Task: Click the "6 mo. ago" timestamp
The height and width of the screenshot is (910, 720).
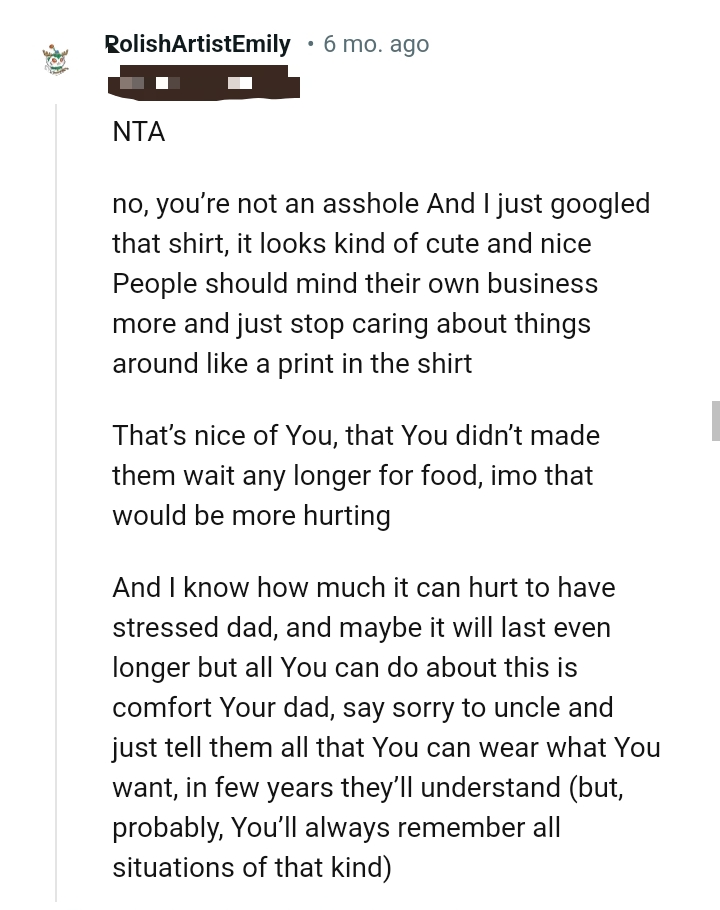Action: click(376, 44)
